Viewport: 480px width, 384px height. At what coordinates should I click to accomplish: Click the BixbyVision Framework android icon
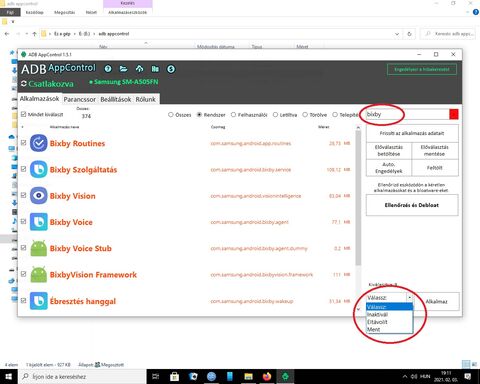pyautogui.click(x=39, y=275)
